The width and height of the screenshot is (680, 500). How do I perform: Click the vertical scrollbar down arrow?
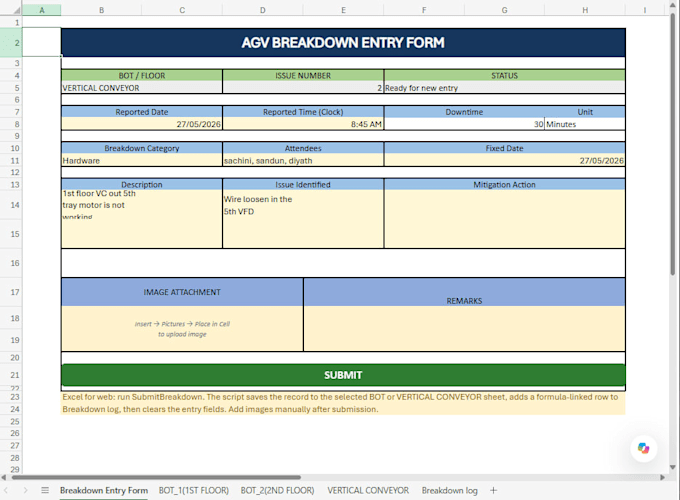(673, 467)
